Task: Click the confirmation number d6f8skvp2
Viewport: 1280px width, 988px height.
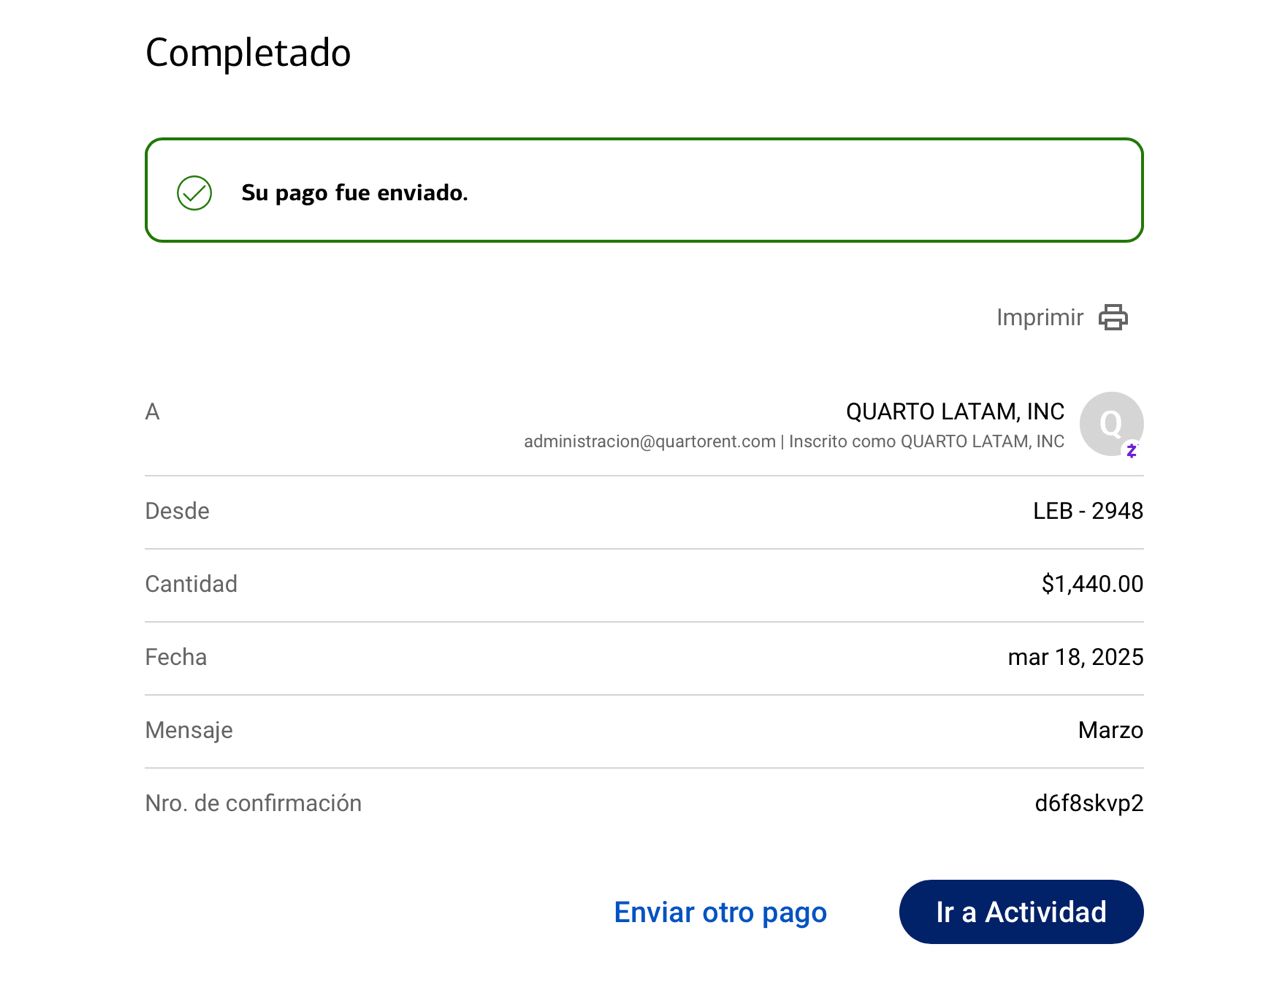Action: tap(1088, 803)
